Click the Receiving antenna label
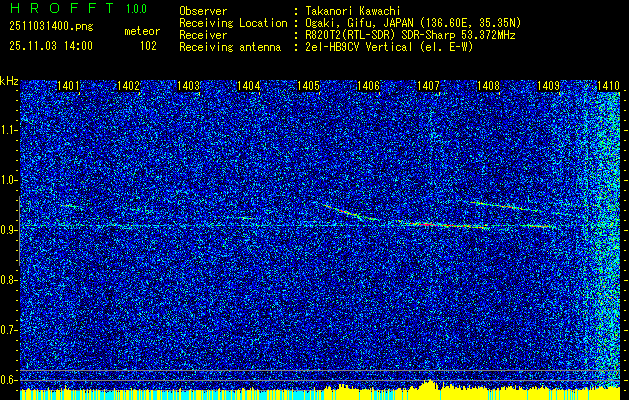 click(x=230, y=47)
